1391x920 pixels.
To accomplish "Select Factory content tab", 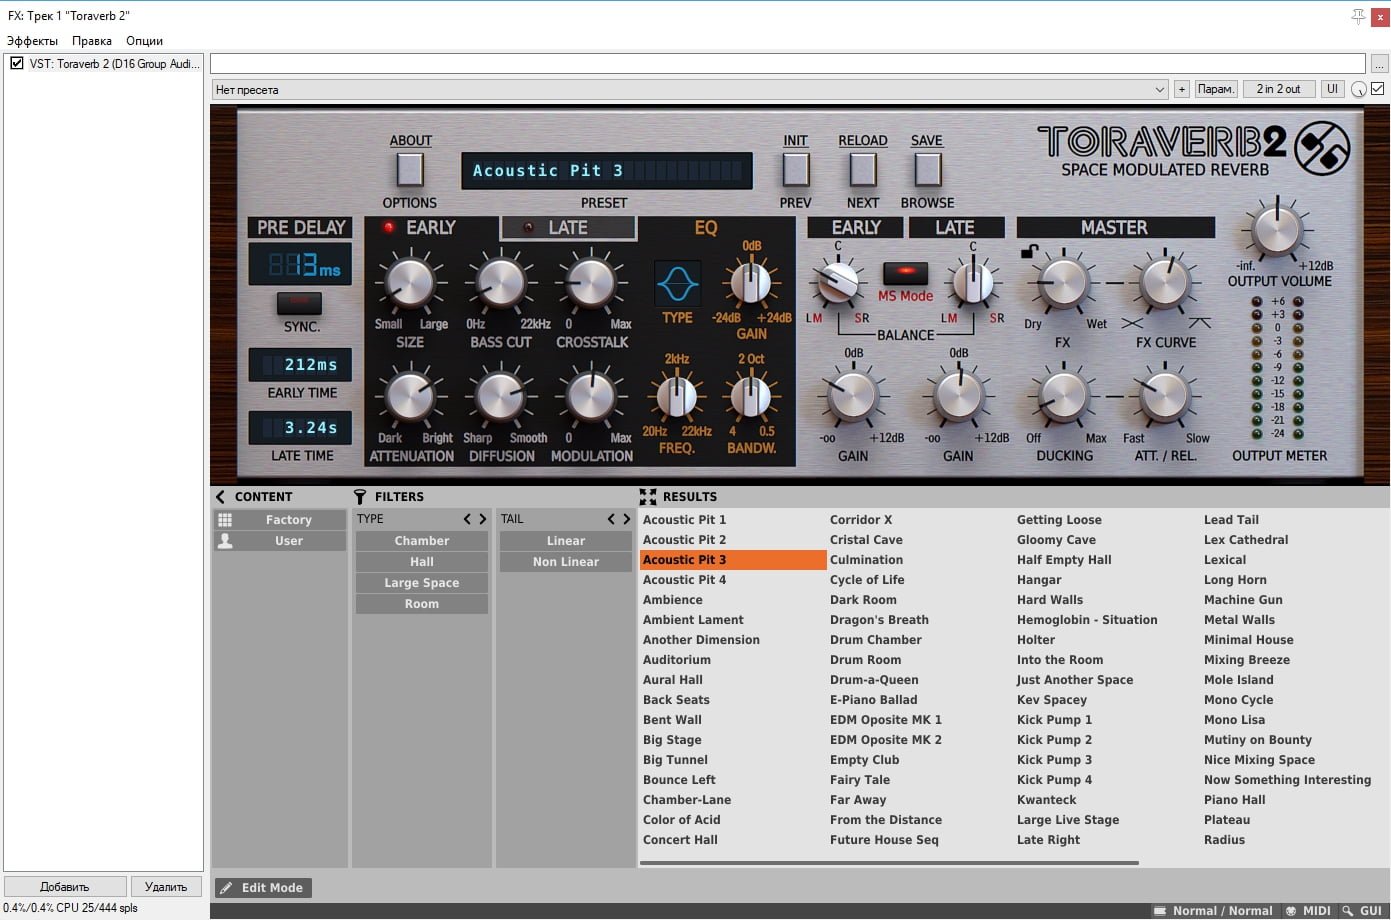I will click(x=280, y=520).
